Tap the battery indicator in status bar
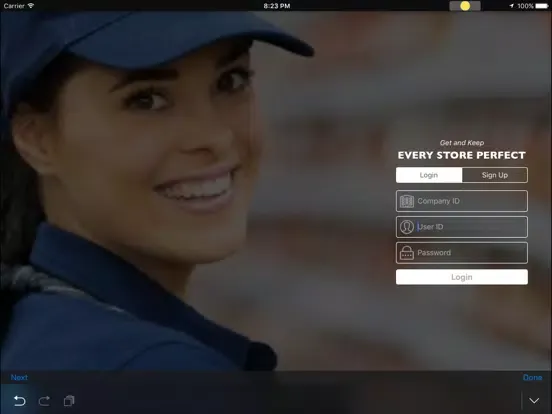 [542, 6]
